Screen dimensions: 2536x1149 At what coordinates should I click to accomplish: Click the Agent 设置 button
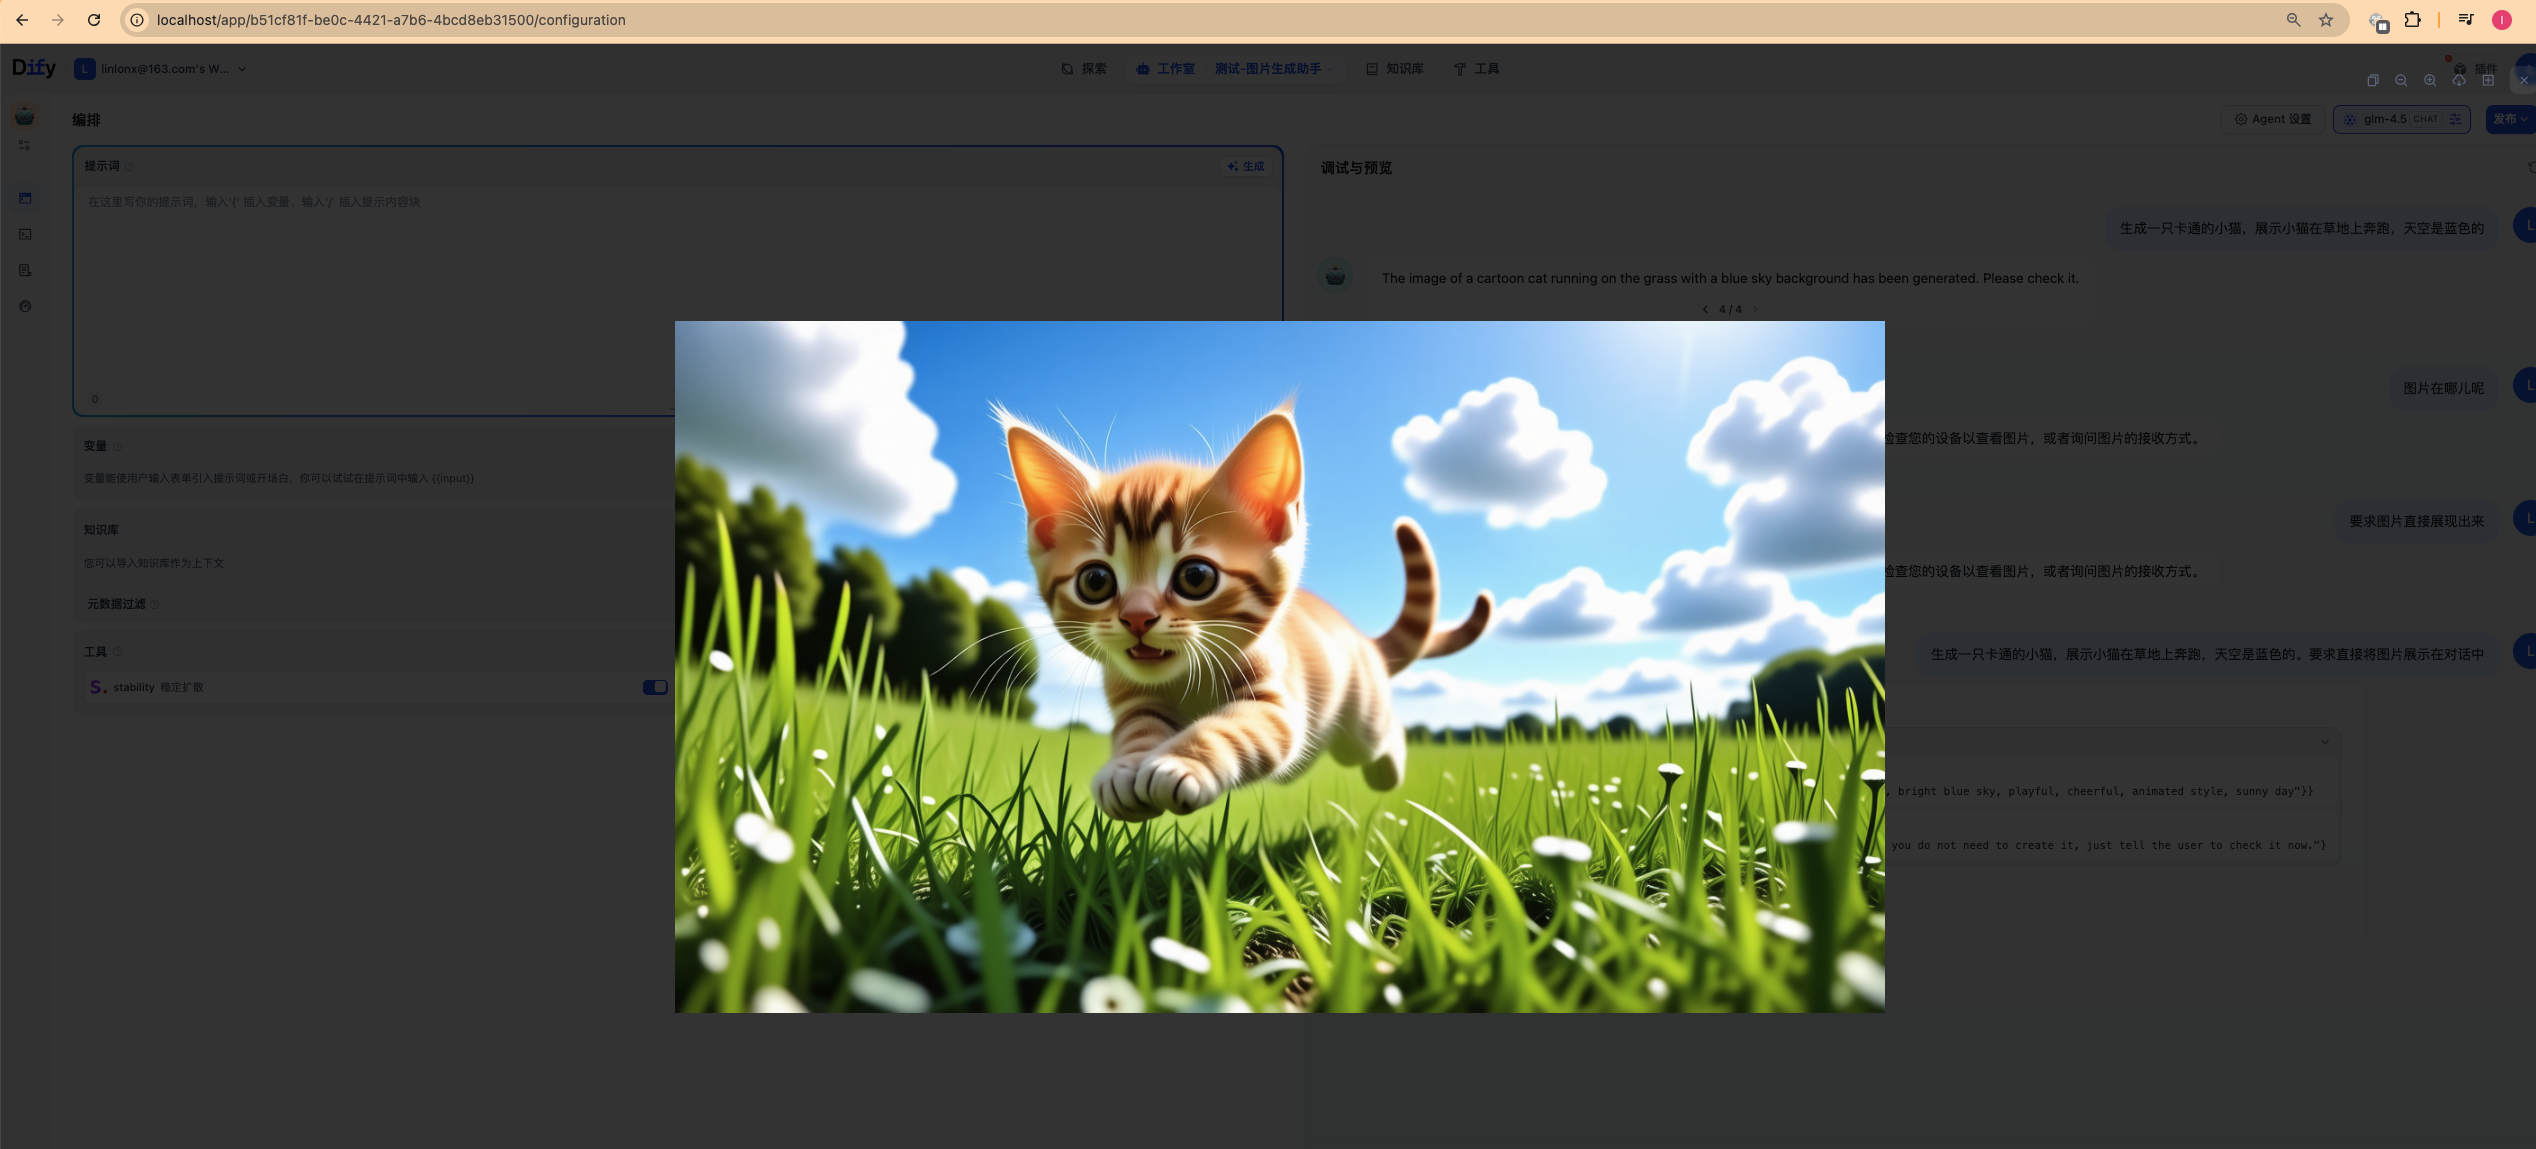[2273, 119]
